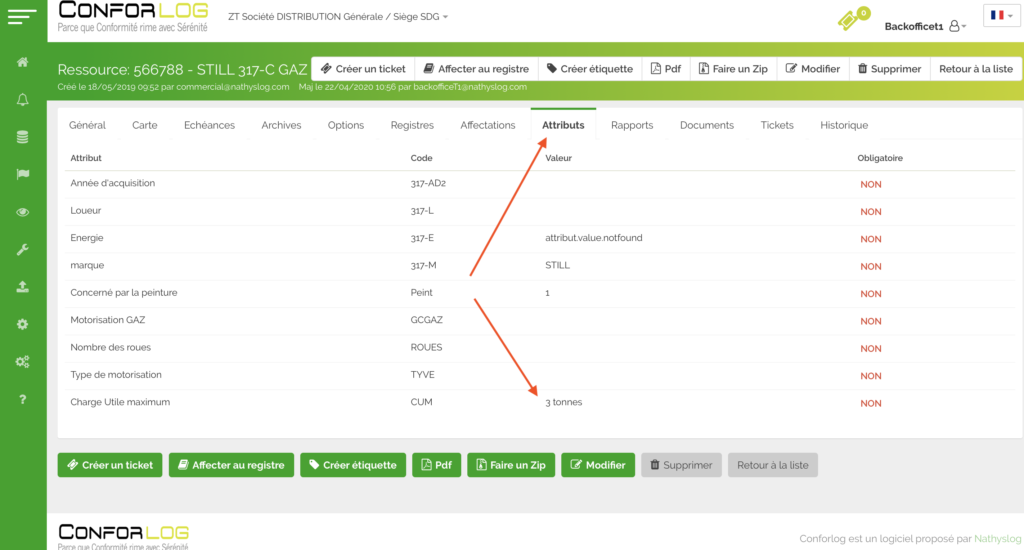Expand the French flag language dropdown
Screen dimensions: 1024x550
[1000, 15]
